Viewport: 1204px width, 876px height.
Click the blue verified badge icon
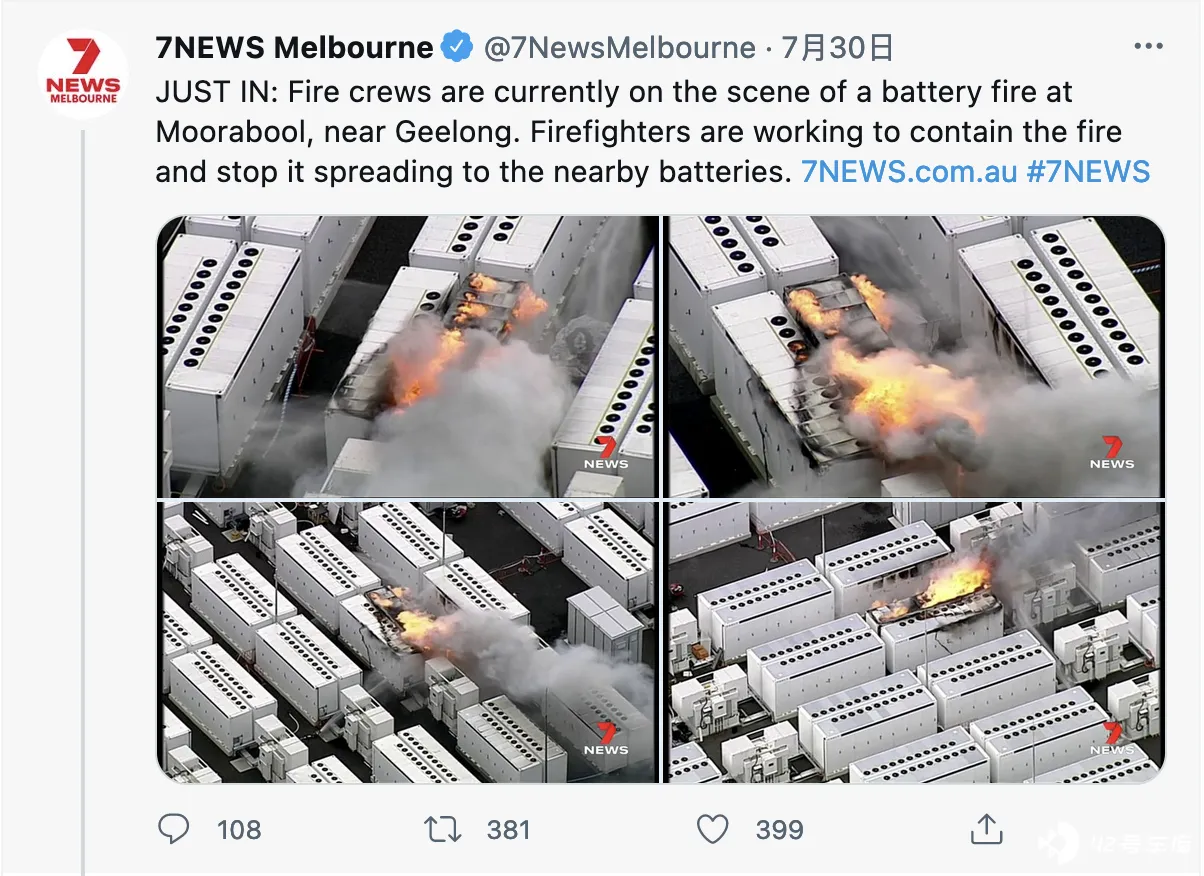pos(458,46)
